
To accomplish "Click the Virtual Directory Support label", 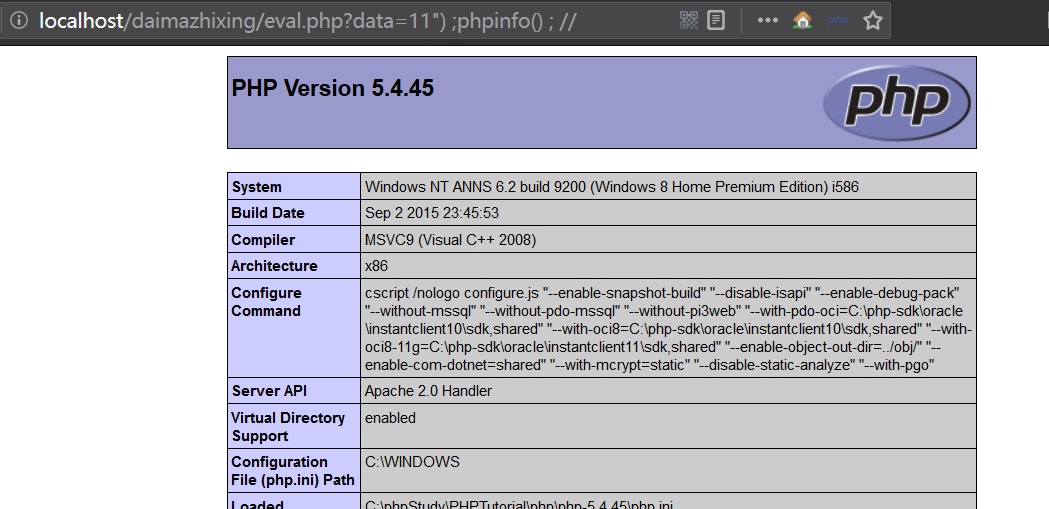I will pos(288,427).
